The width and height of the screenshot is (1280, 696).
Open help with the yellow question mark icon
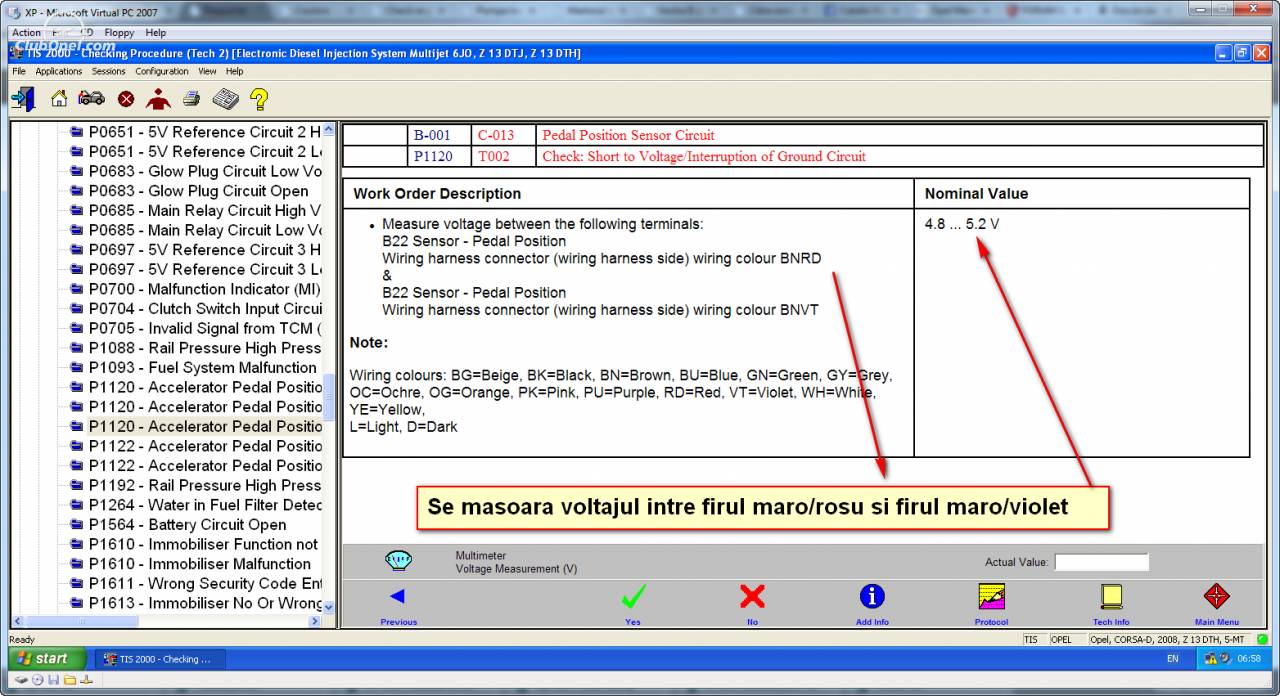pyautogui.click(x=259, y=99)
